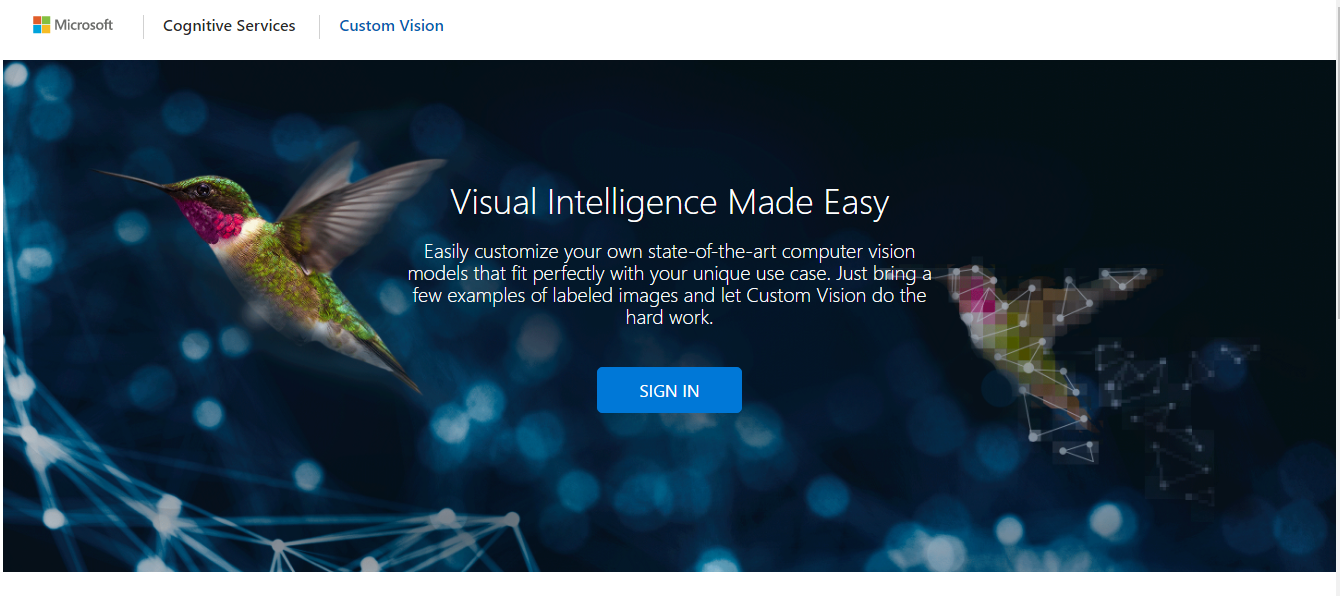
Task: Click the divider before Custom Vision
Action: [x=319, y=26]
